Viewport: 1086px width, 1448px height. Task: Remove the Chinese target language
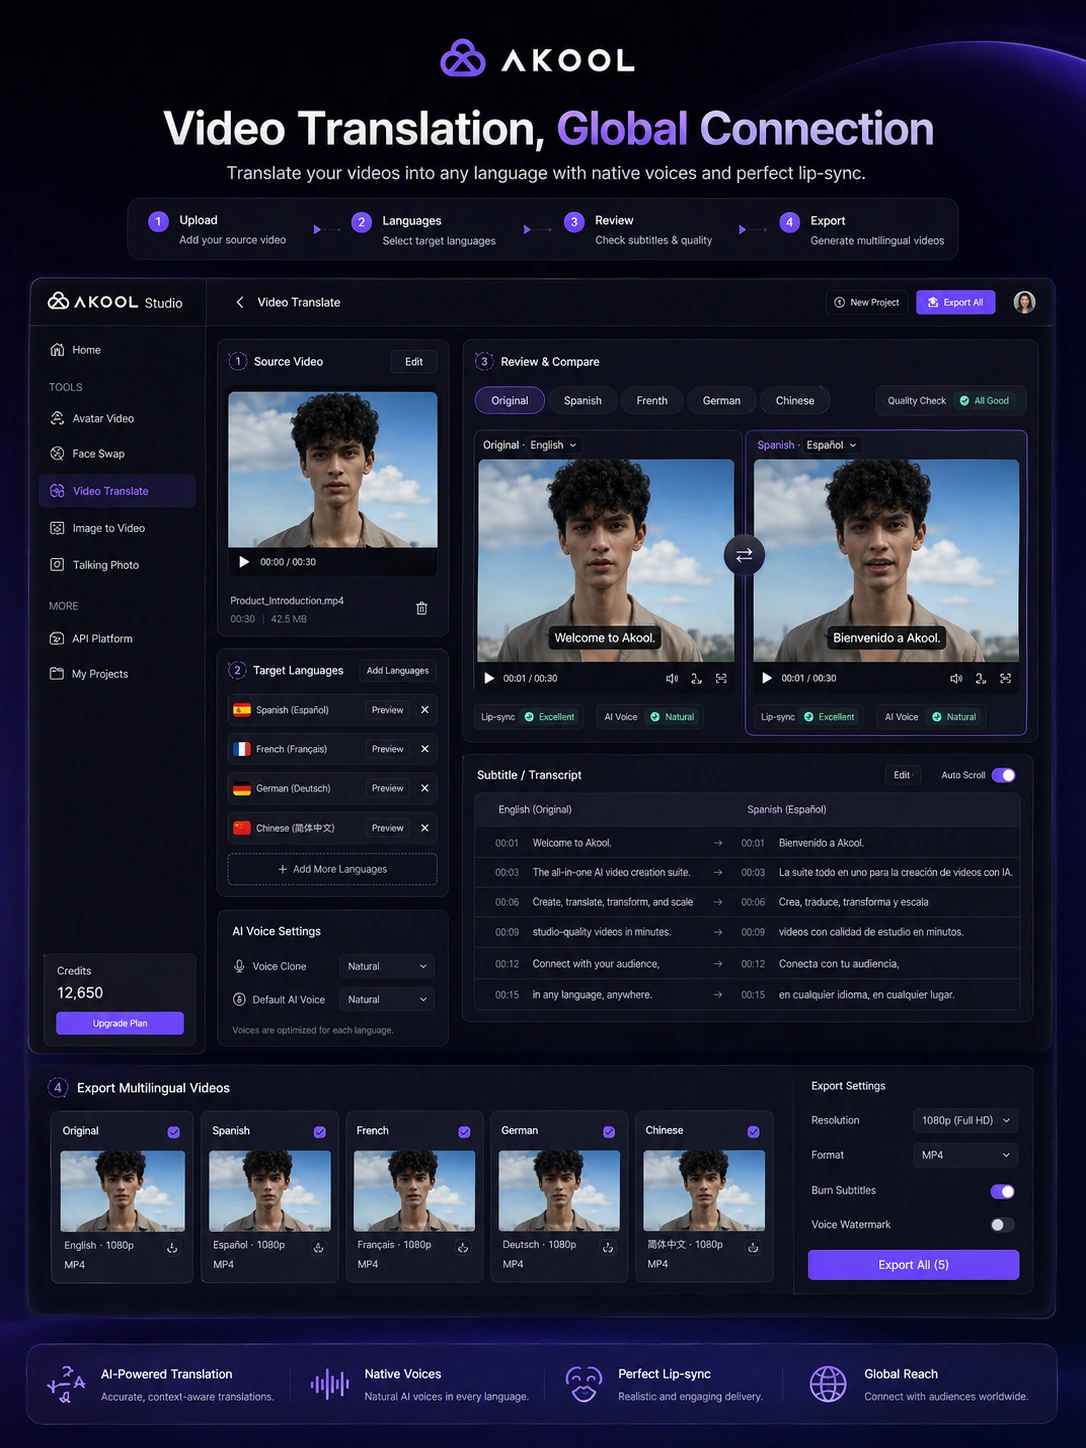click(x=425, y=828)
